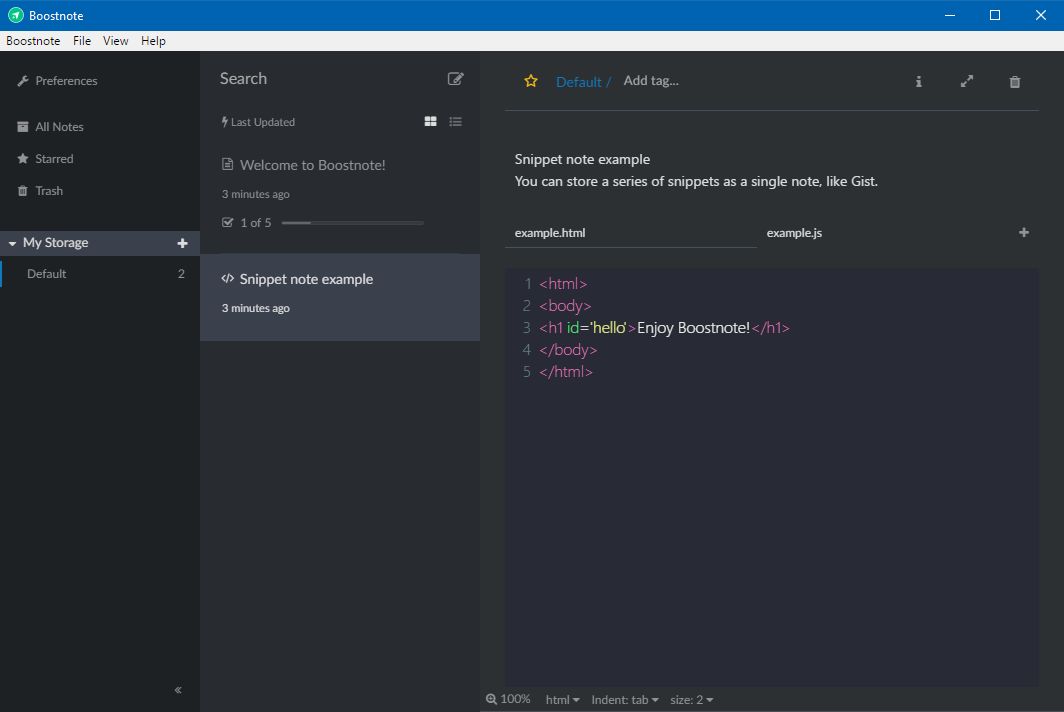Focus the Search field
Screen dimensions: 1064x712
coord(326,79)
